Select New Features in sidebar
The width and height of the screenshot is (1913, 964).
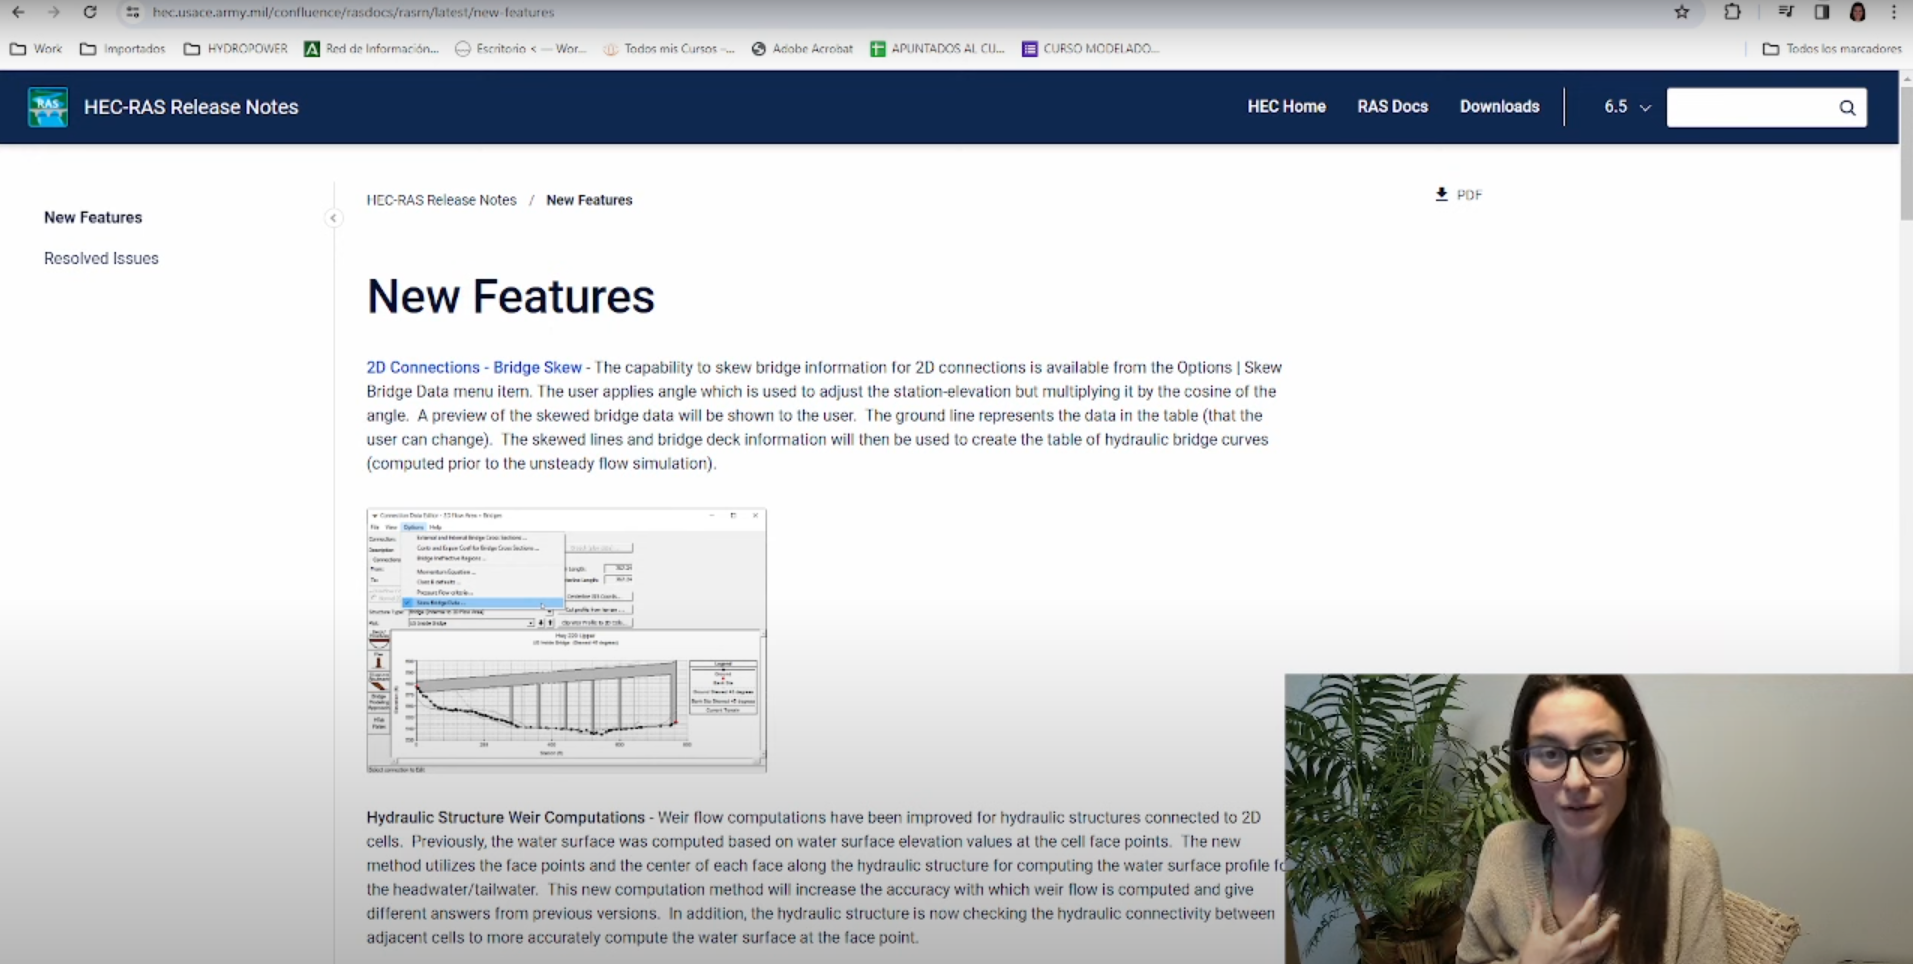[x=93, y=217]
